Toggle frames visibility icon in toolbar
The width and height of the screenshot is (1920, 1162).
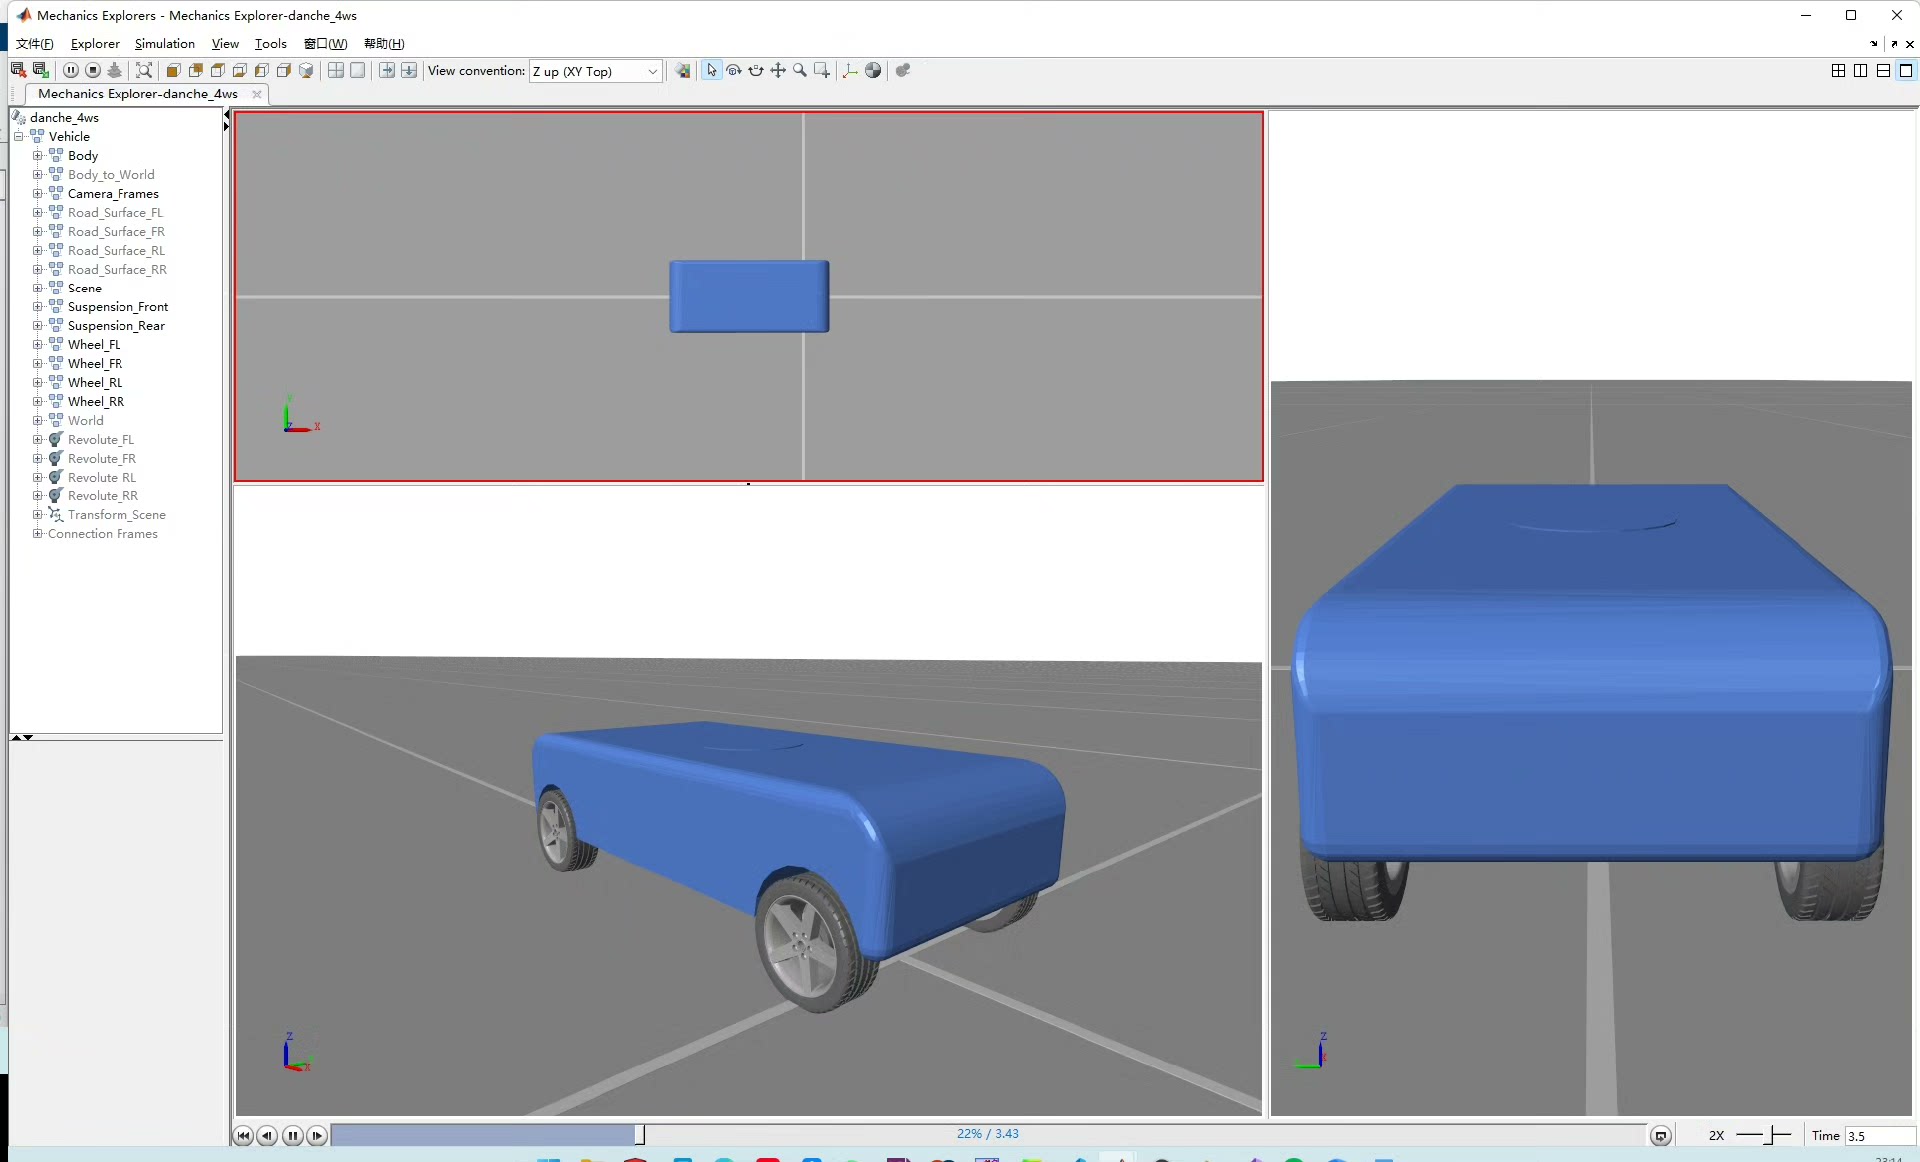pos(850,71)
